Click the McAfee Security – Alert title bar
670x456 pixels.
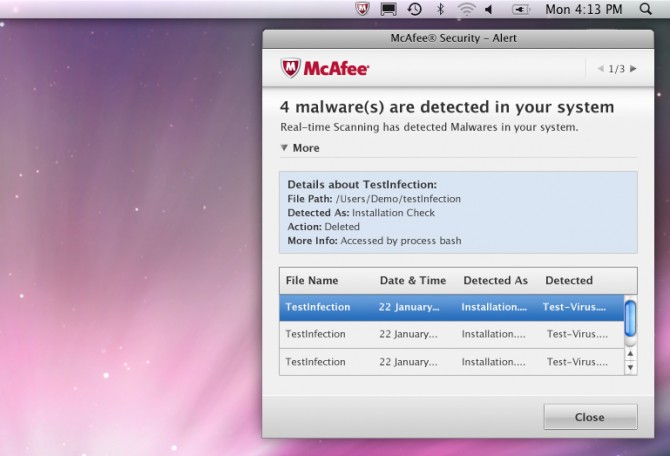(458, 38)
